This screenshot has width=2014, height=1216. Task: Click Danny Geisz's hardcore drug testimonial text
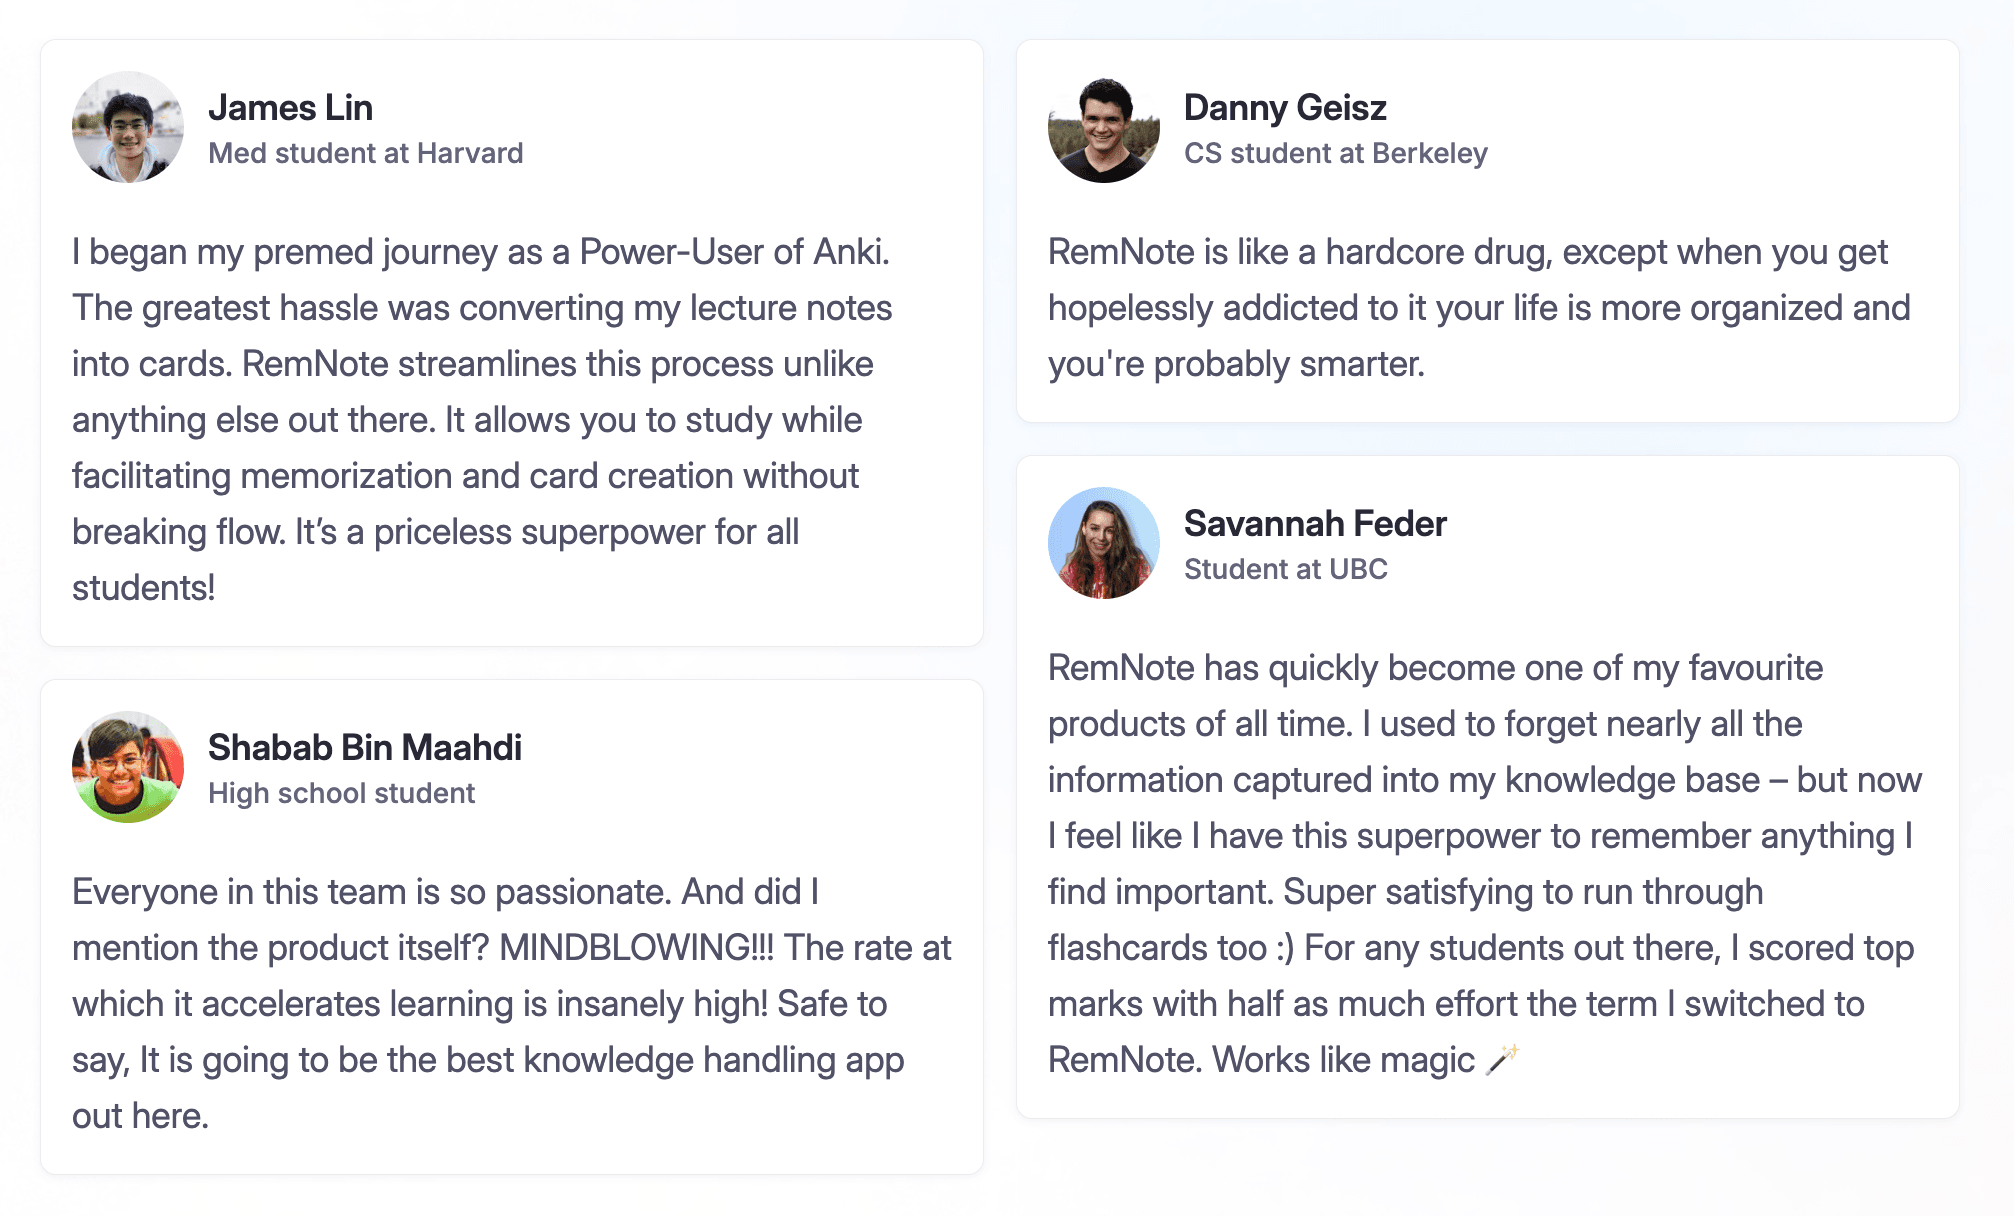coord(1479,308)
